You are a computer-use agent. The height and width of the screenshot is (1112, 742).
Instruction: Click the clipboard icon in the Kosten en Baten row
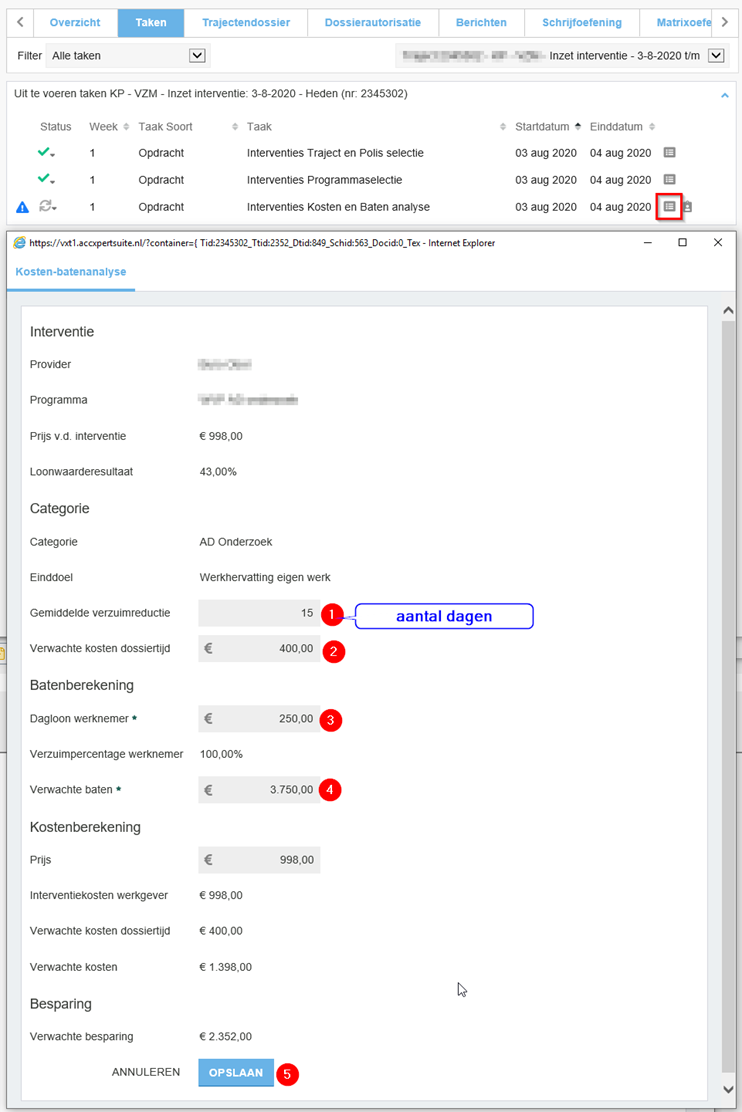(688, 207)
